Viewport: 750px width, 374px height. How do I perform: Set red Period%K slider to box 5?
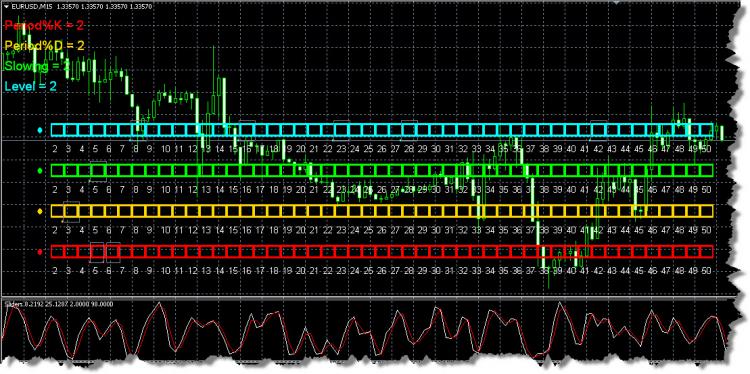coord(98,252)
